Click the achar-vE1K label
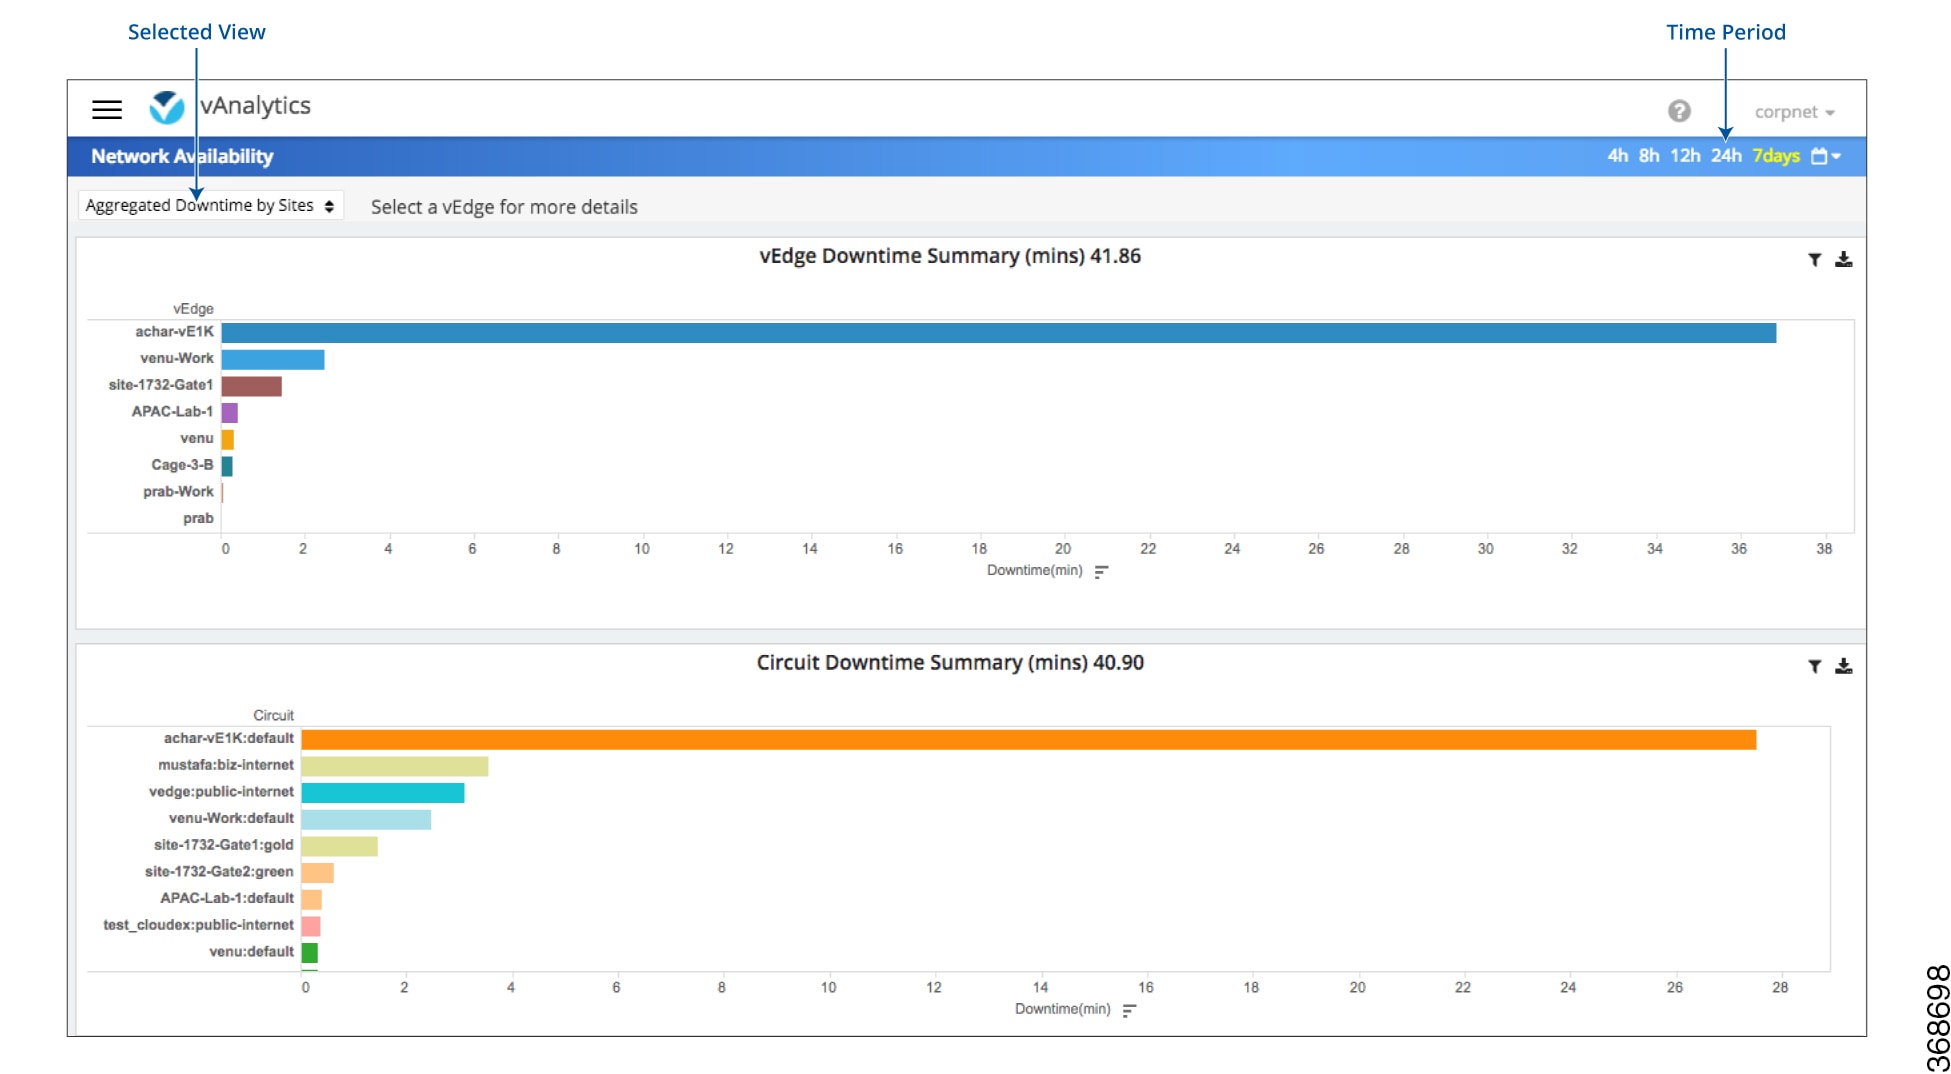Screen dimensions: 1951x1074 pos(175,332)
